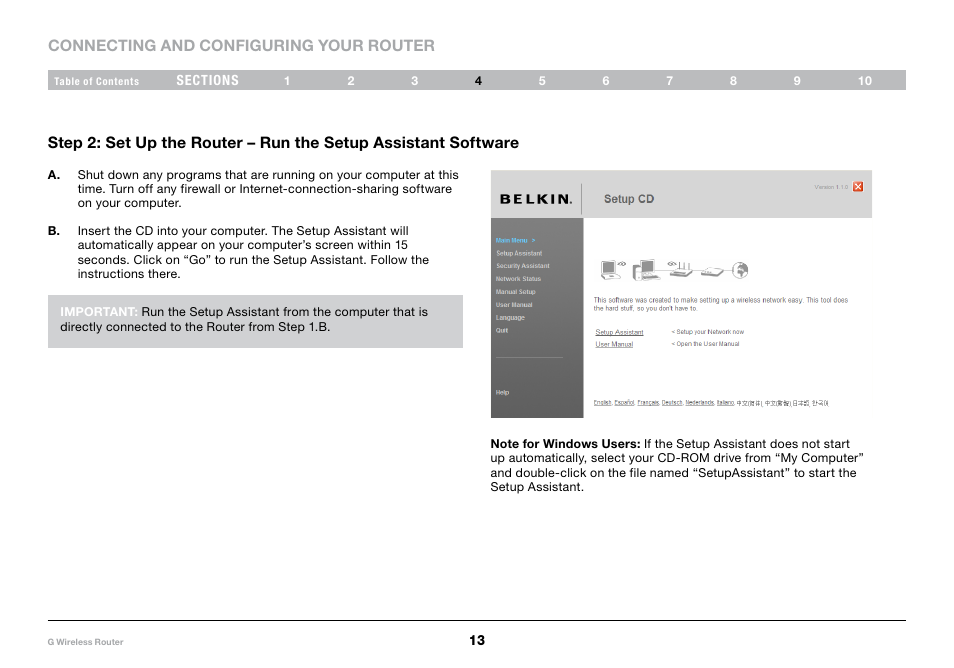Jump to section 10 in the navigation bar
This screenshot has width=954, height=668.
pos(865,81)
